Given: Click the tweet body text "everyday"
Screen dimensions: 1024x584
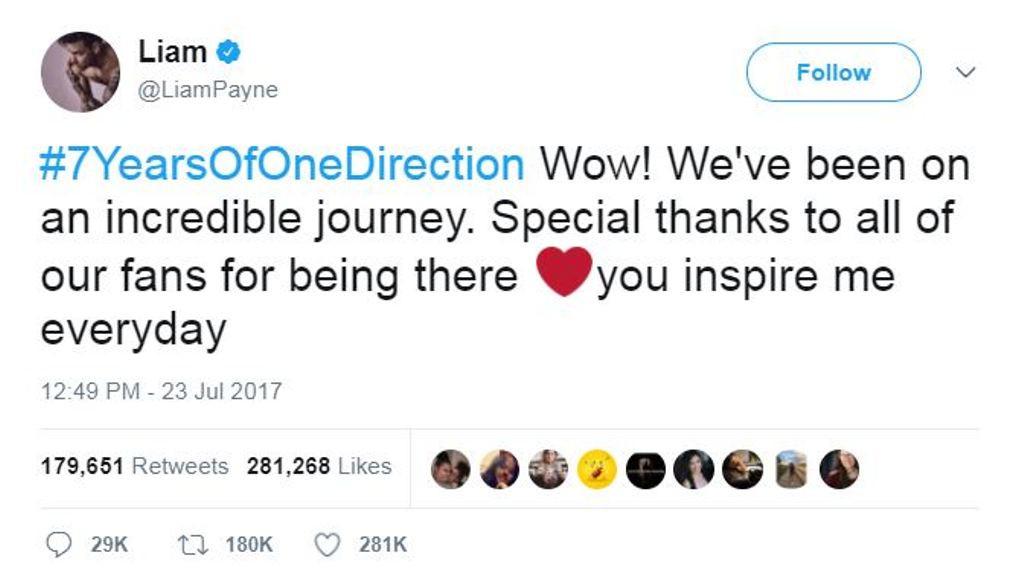Looking at the screenshot, I should [133, 331].
